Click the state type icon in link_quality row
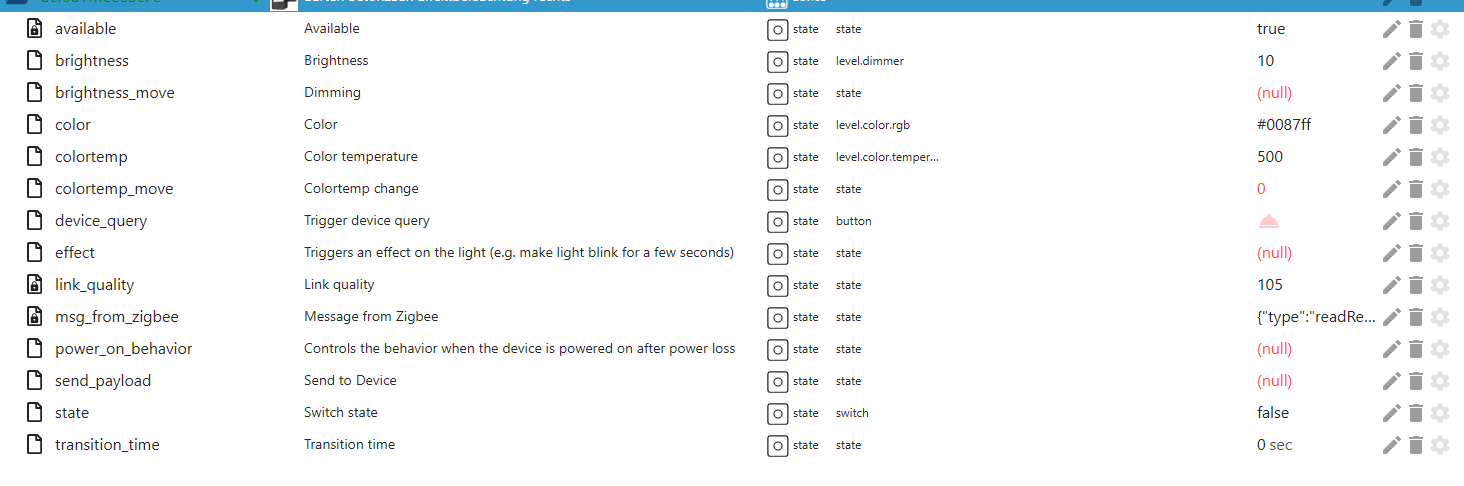This screenshot has height=486, width=1464. pyautogui.click(x=778, y=285)
